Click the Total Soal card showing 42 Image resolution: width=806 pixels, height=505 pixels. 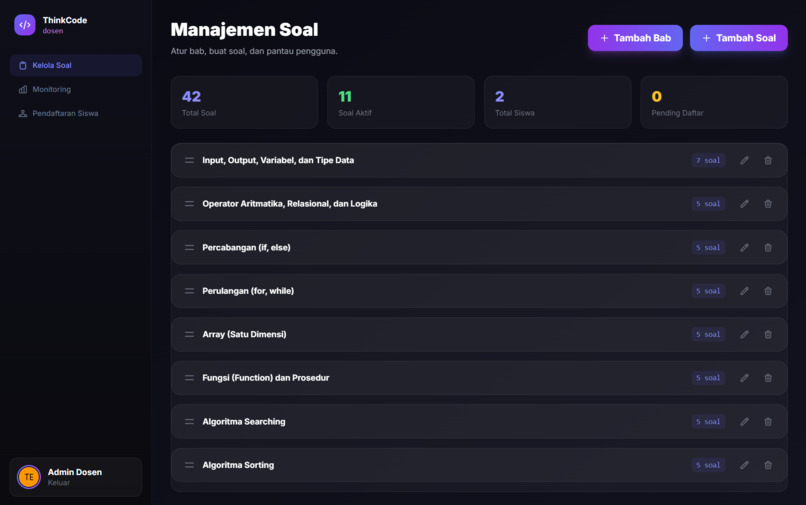coord(244,102)
